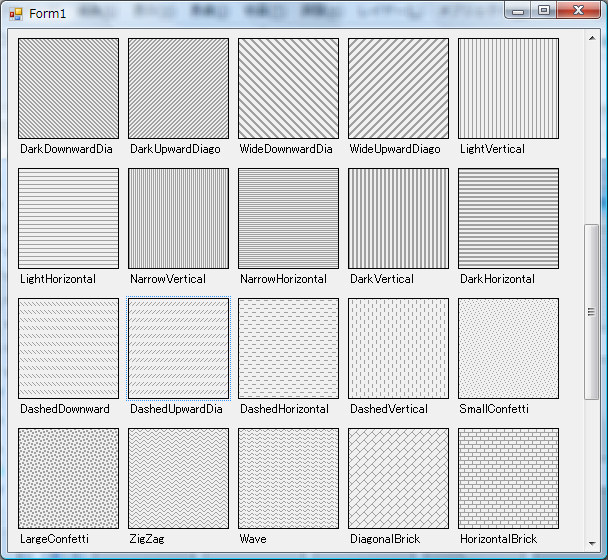Select the HorizontalBrick pattern thumbnail
Screen dimensions: 608x560
pyautogui.click(x=508, y=478)
